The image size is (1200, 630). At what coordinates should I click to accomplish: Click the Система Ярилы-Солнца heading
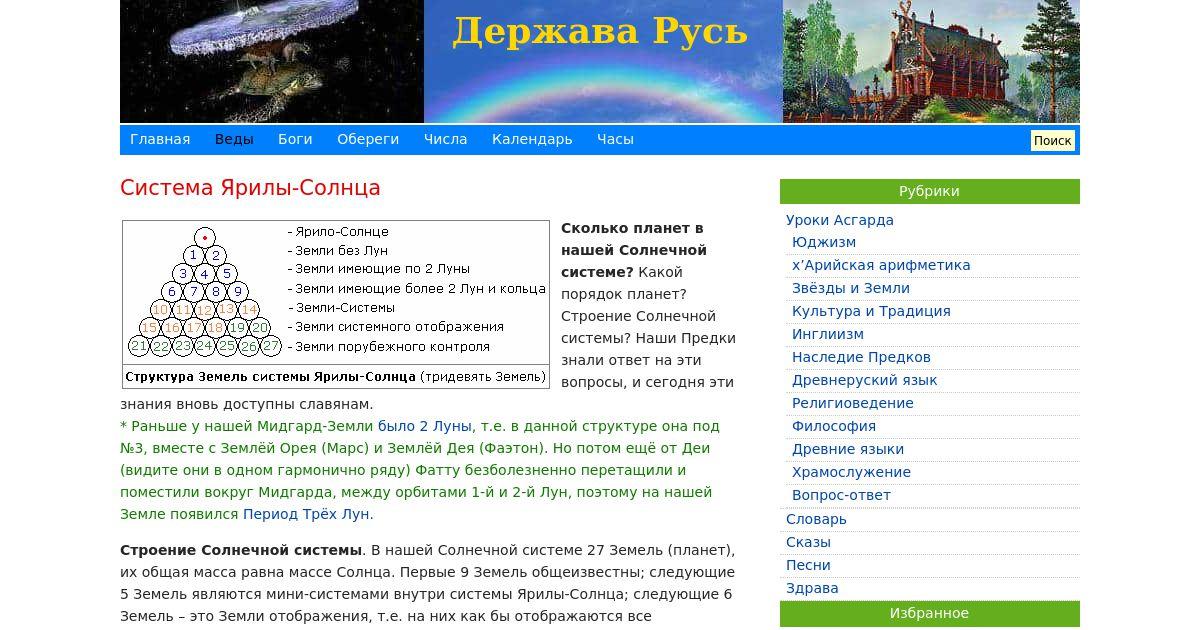pyautogui.click(x=250, y=188)
